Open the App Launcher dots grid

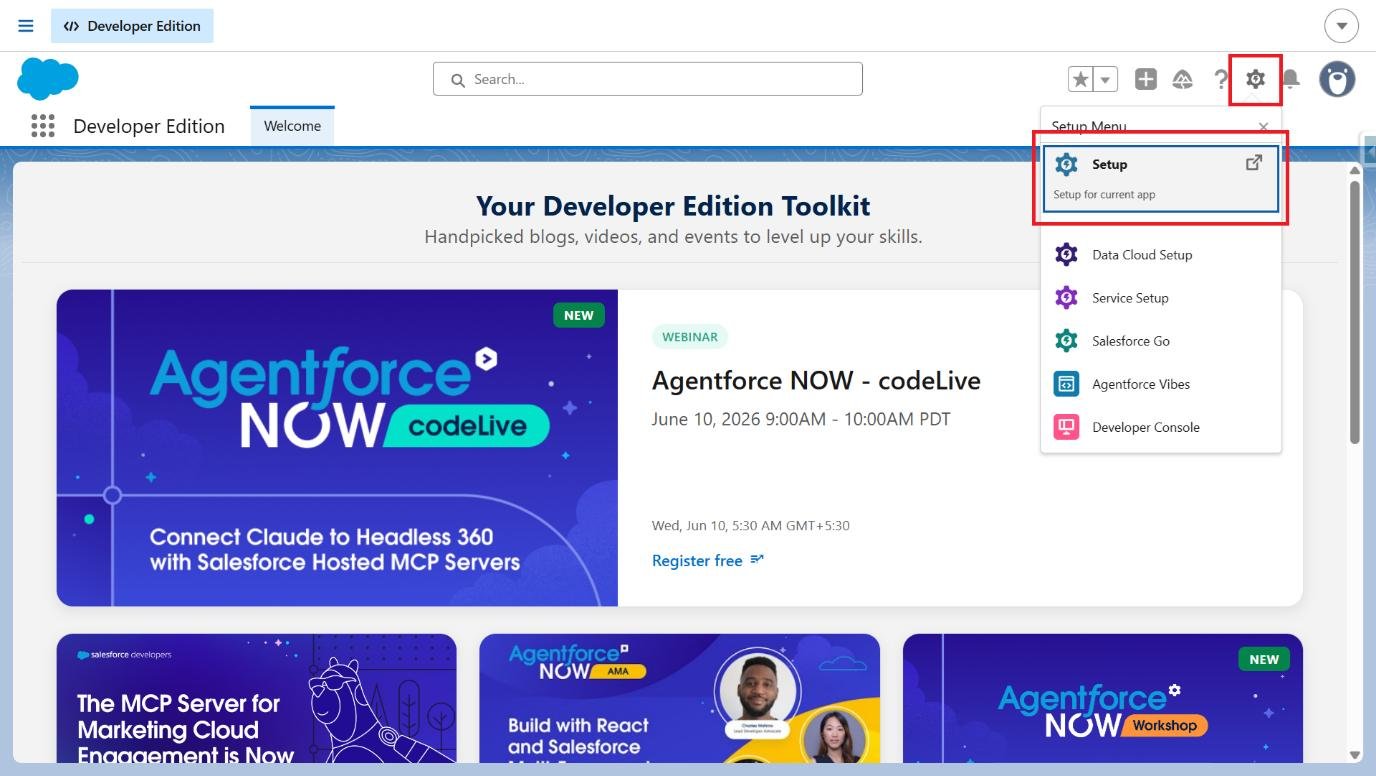(x=43, y=125)
